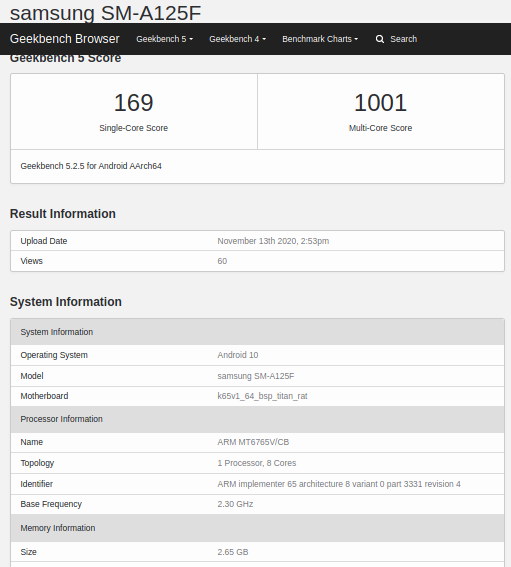Open the Geekbench 5 dropdown menu

click(x=165, y=39)
